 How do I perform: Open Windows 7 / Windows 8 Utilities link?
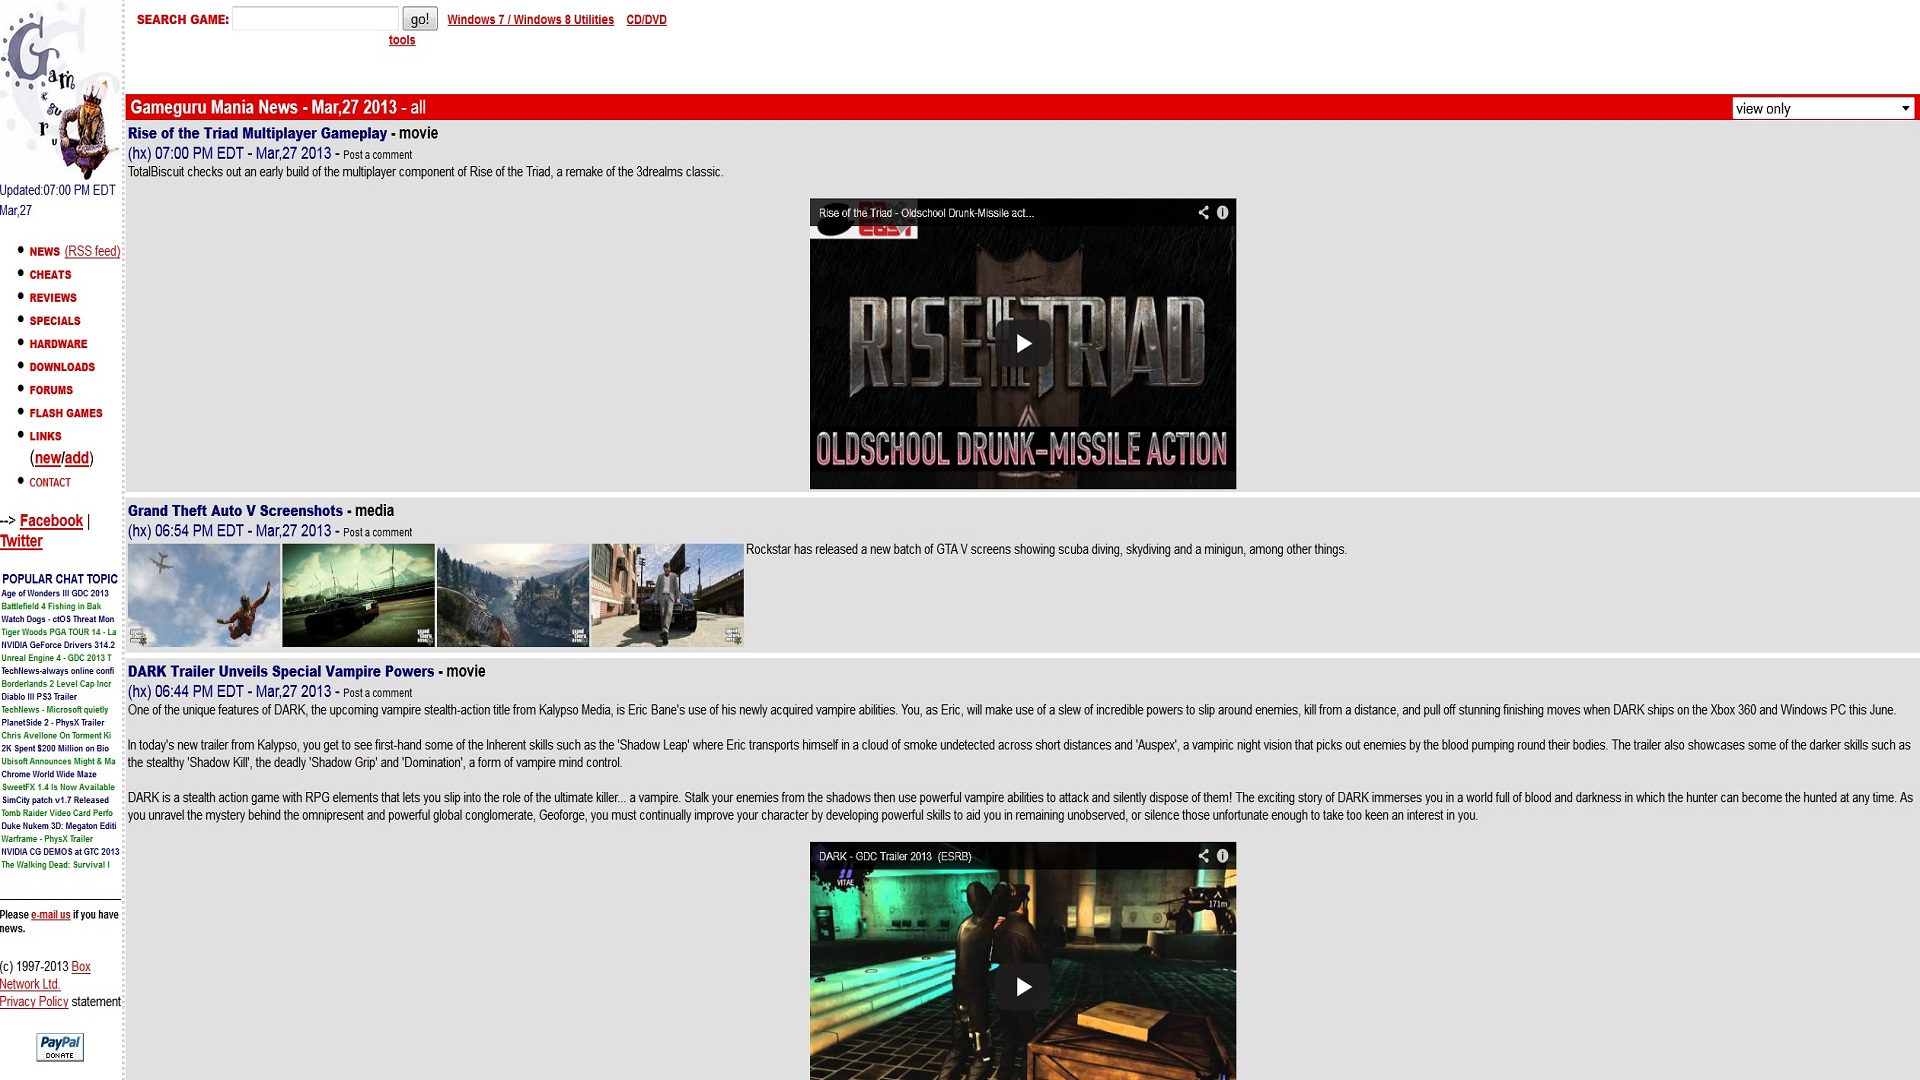tap(530, 20)
